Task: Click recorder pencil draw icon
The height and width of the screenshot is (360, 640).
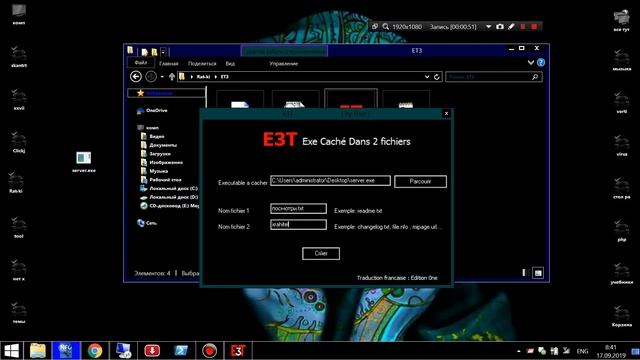Action: click(511, 27)
